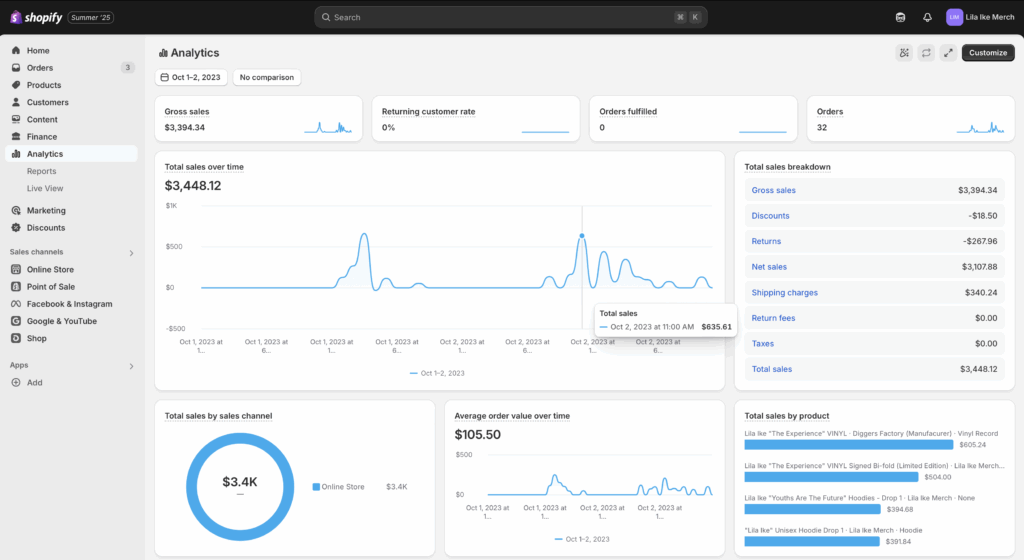
Task: Open the No comparison dropdown
Action: click(266, 77)
